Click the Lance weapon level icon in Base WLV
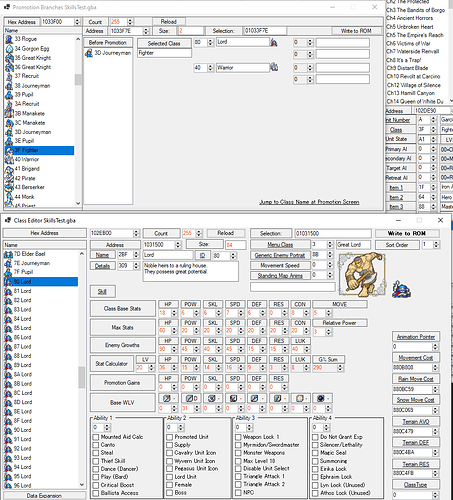This screenshot has width=453, height=500. pos(189,398)
